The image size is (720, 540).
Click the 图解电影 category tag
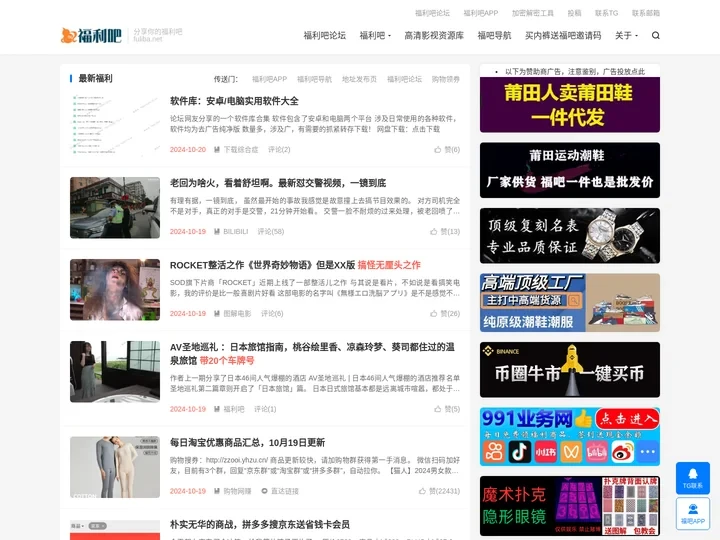click(x=232, y=314)
